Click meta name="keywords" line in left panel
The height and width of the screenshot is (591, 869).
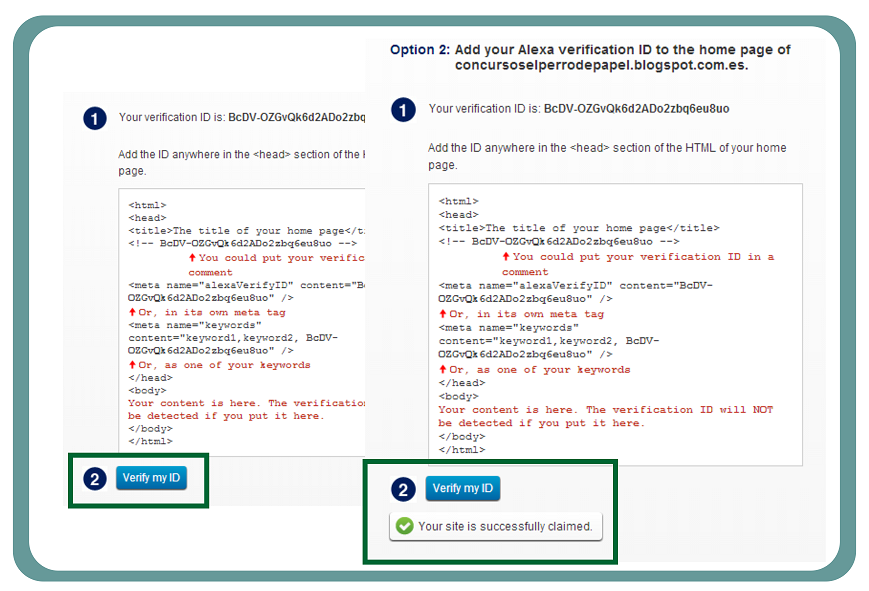pos(195,325)
